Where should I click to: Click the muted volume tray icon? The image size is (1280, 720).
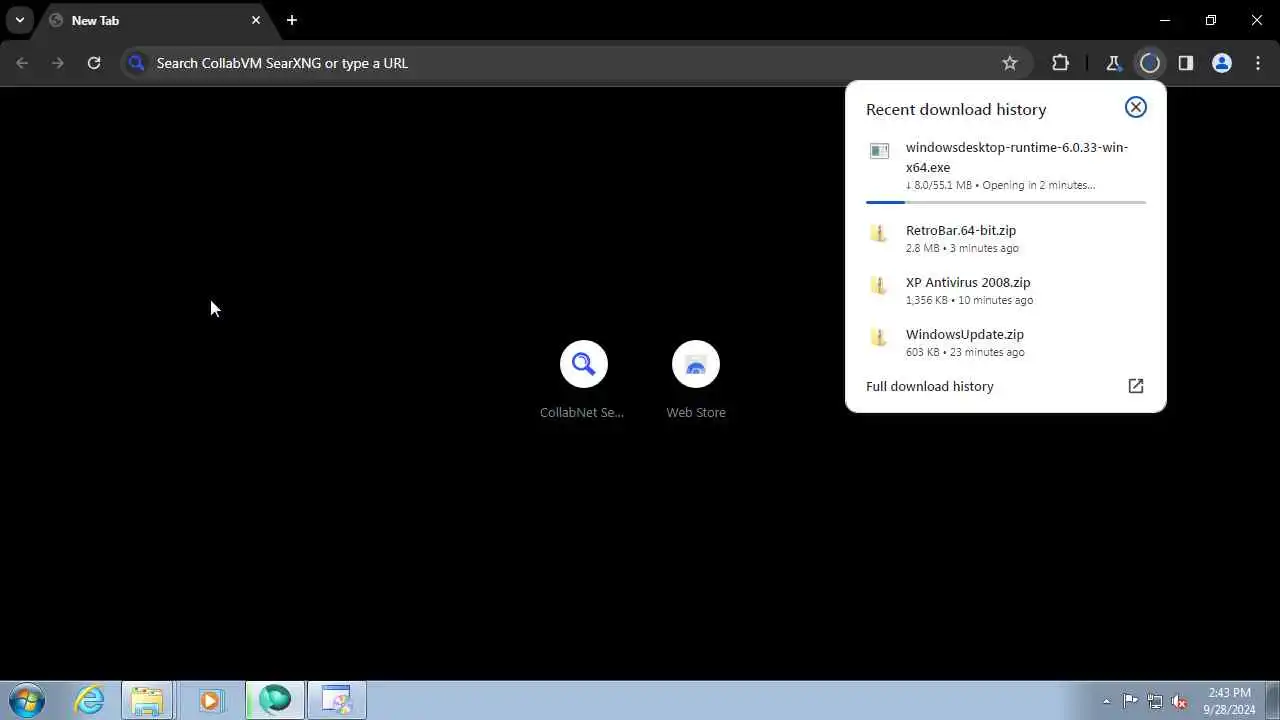pyautogui.click(x=1180, y=701)
